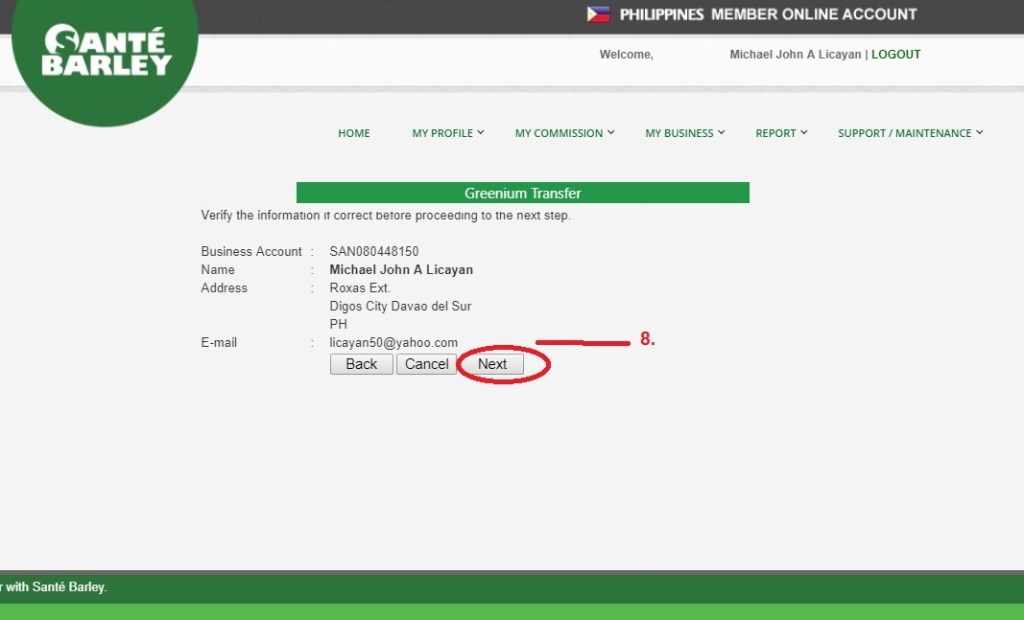Click the Philippines flag icon
This screenshot has width=1024, height=620.
point(598,14)
